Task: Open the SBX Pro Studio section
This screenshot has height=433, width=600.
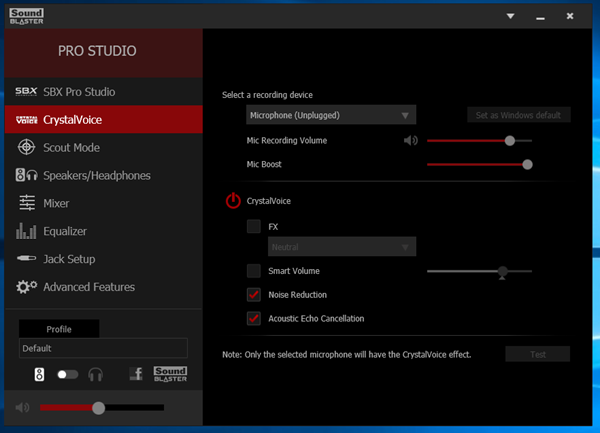Action: (104, 92)
